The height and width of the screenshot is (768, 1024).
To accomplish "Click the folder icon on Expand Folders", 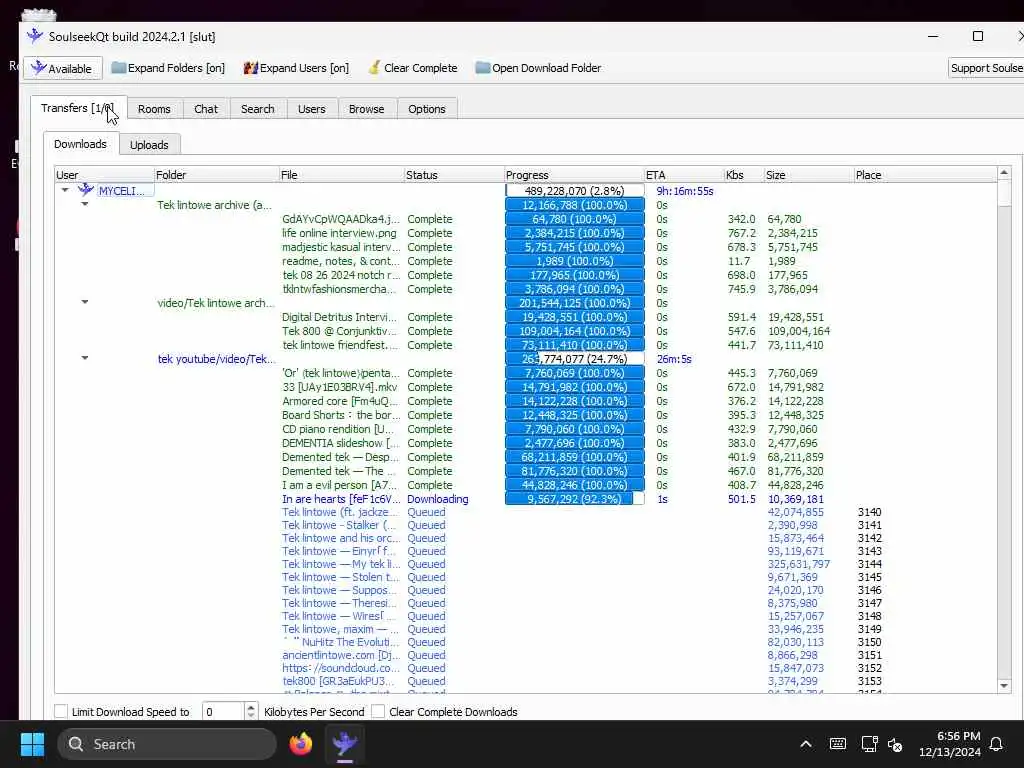I will point(118,68).
